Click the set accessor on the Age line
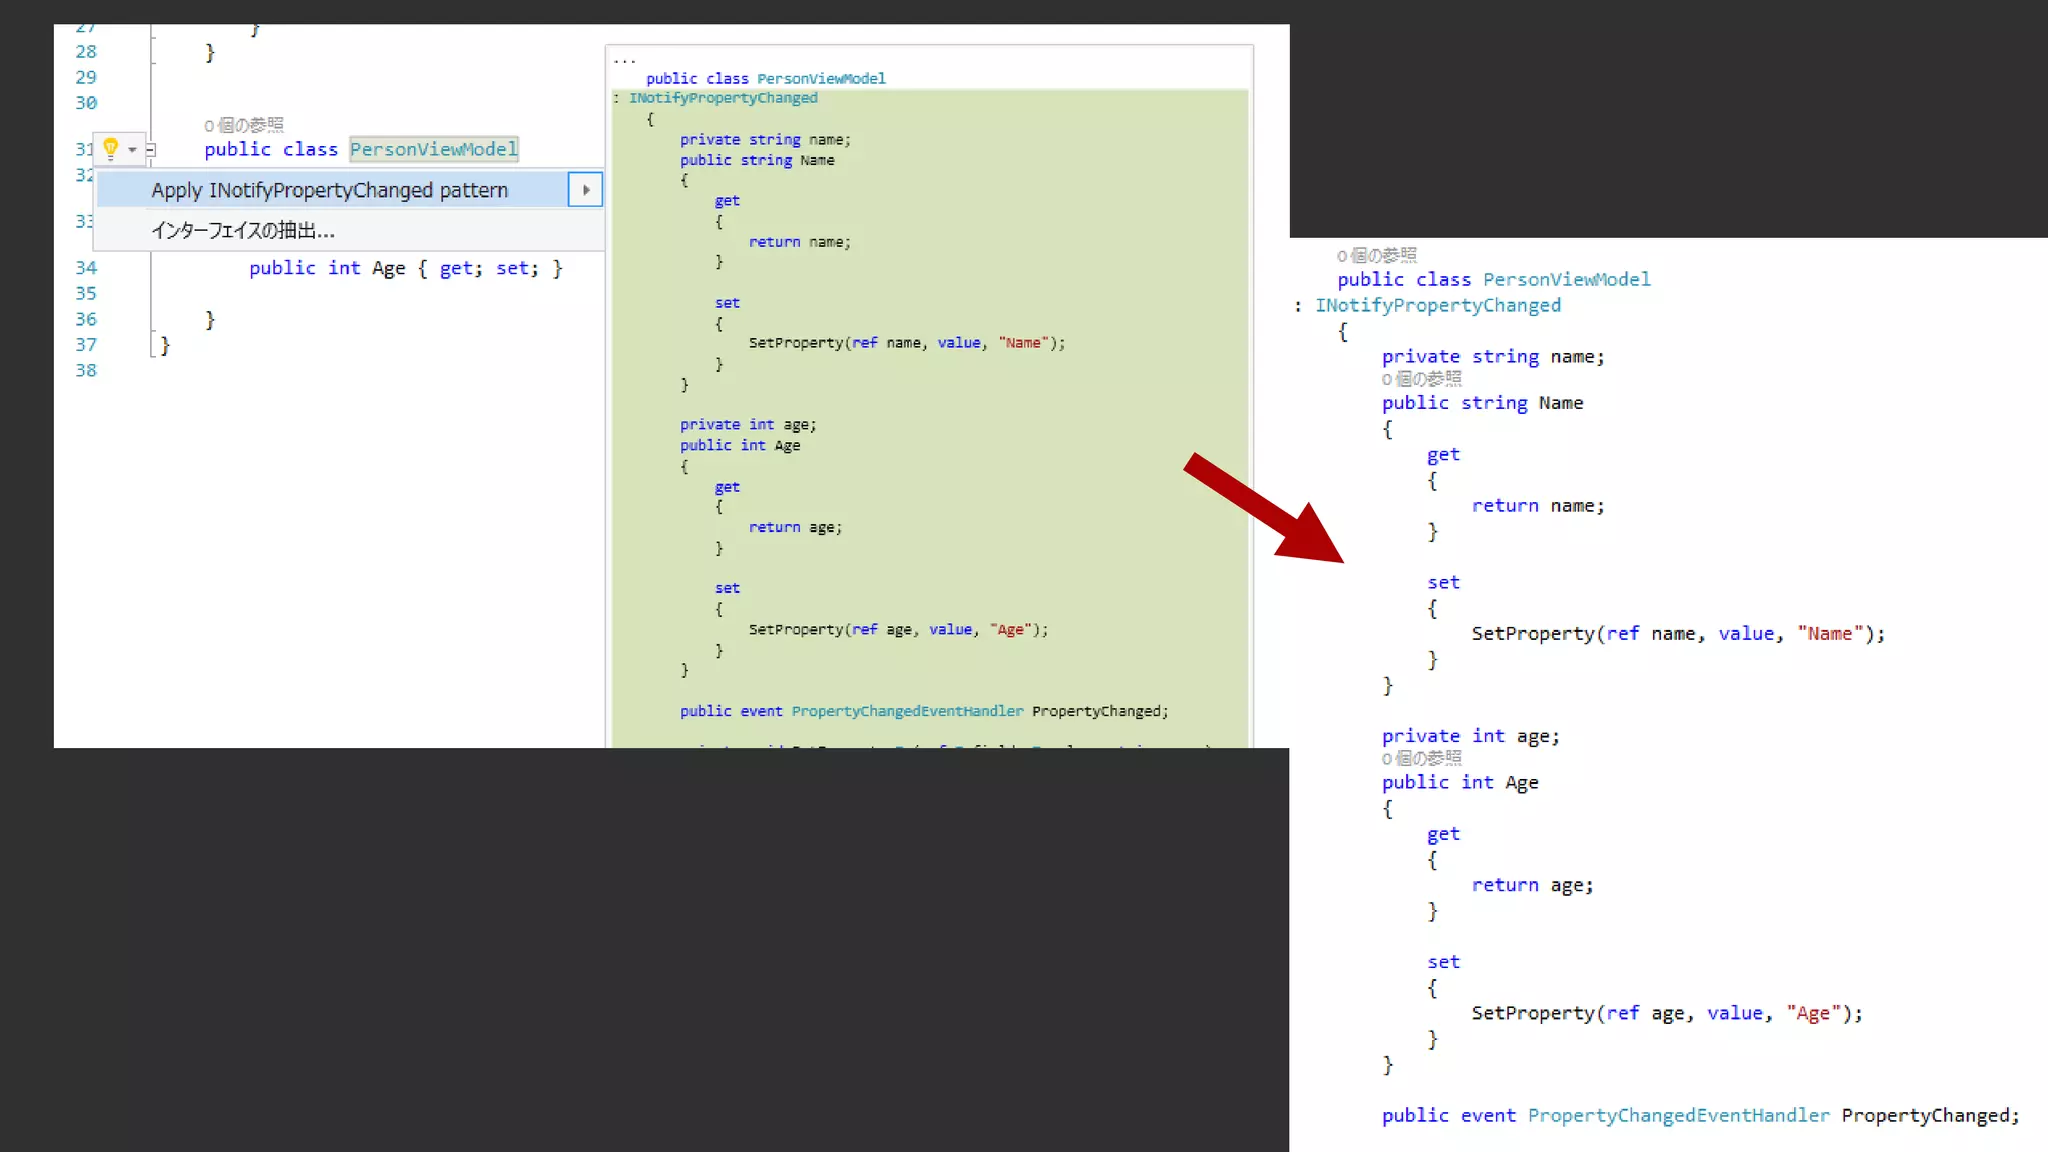 pyautogui.click(x=511, y=268)
